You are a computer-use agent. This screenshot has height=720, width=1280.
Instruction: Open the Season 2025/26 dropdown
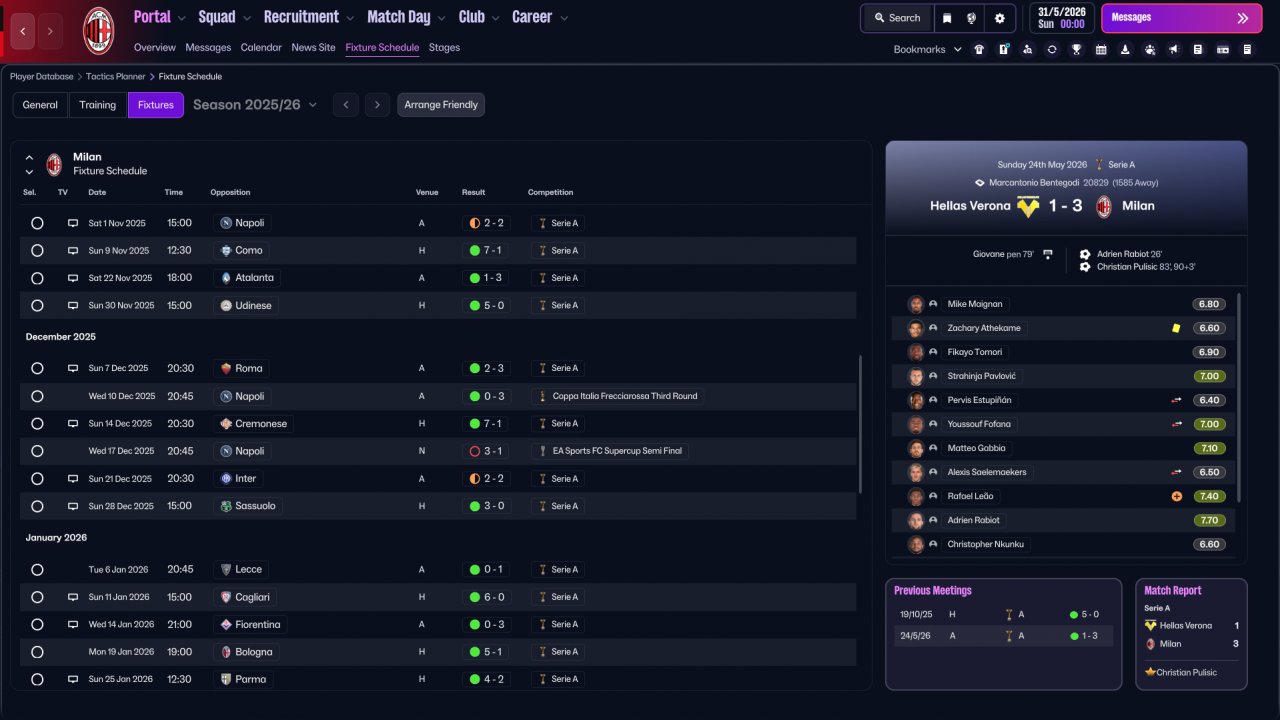pyautogui.click(x=255, y=105)
